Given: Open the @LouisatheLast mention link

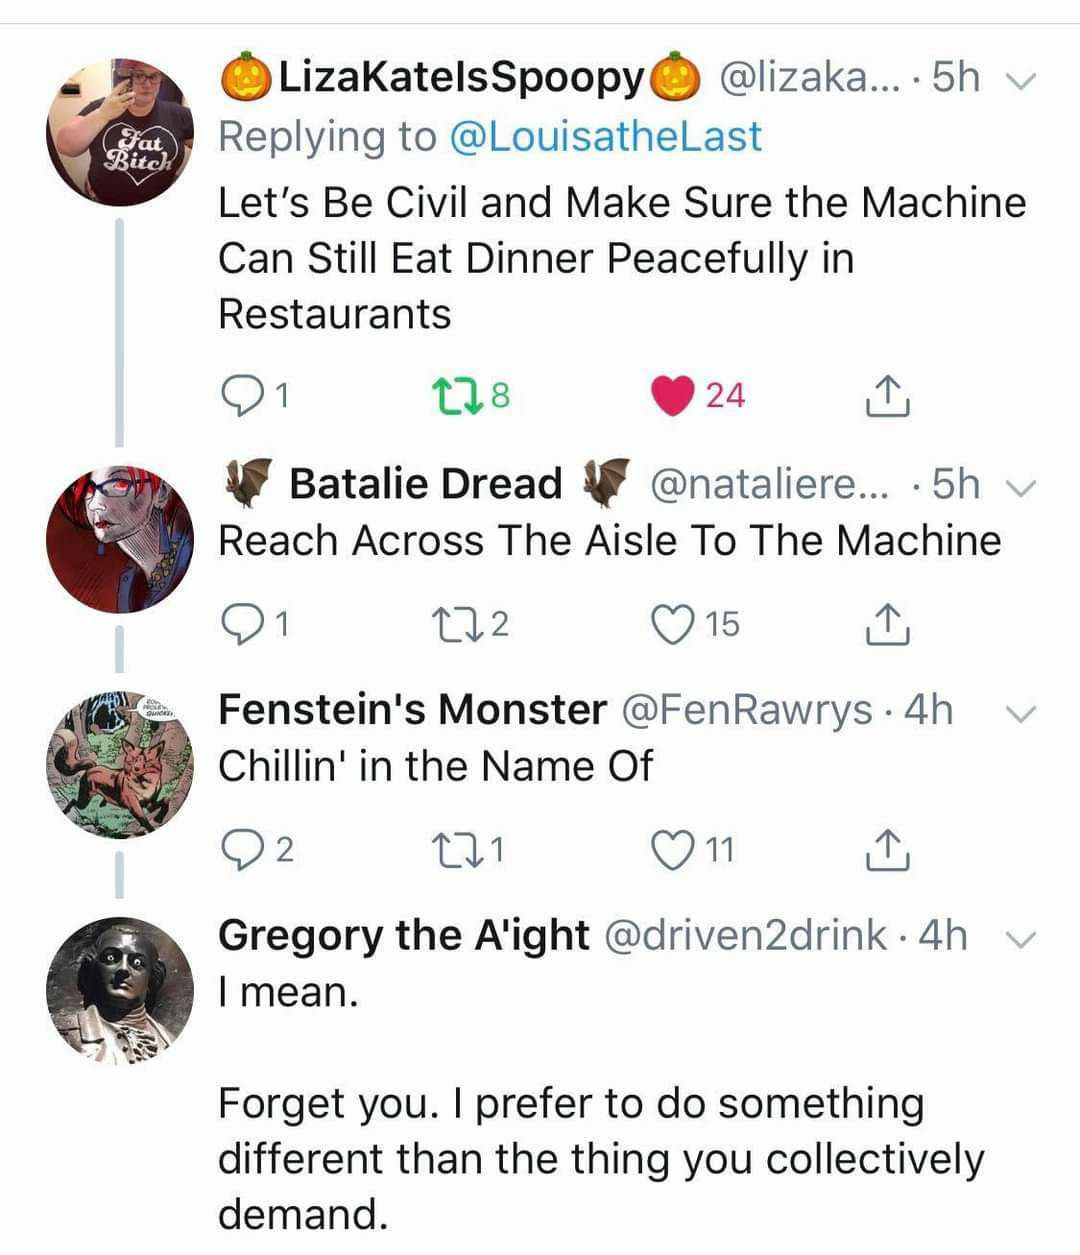Looking at the screenshot, I should pyautogui.click(x=606, y=136).
